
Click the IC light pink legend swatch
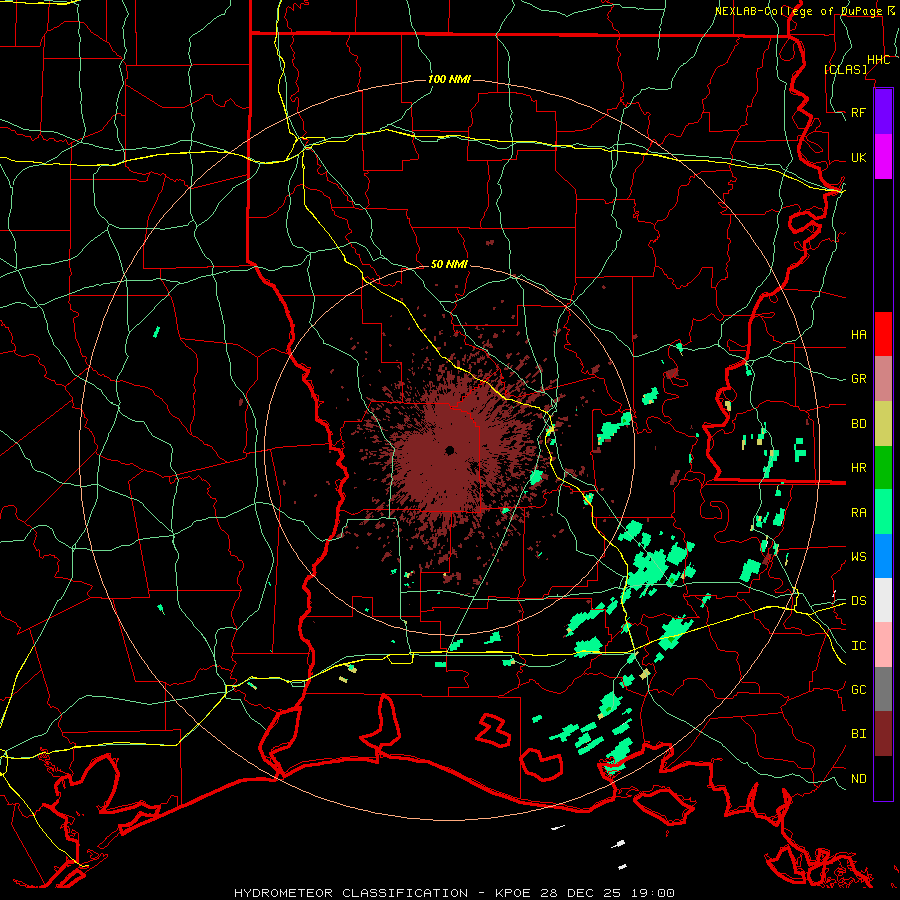point(883,645)
